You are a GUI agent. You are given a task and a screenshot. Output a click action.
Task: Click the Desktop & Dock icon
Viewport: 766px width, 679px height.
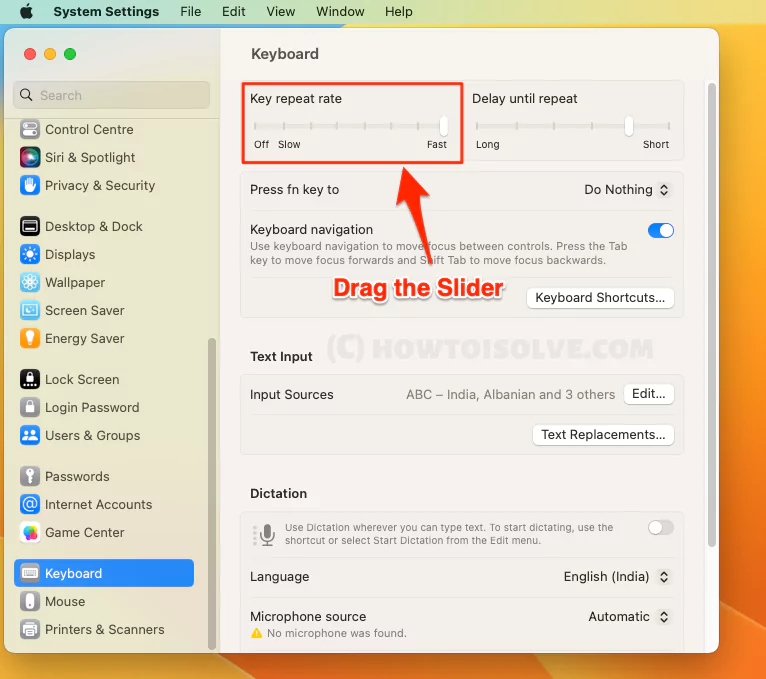pyautogui.click(x=30, y=226)
